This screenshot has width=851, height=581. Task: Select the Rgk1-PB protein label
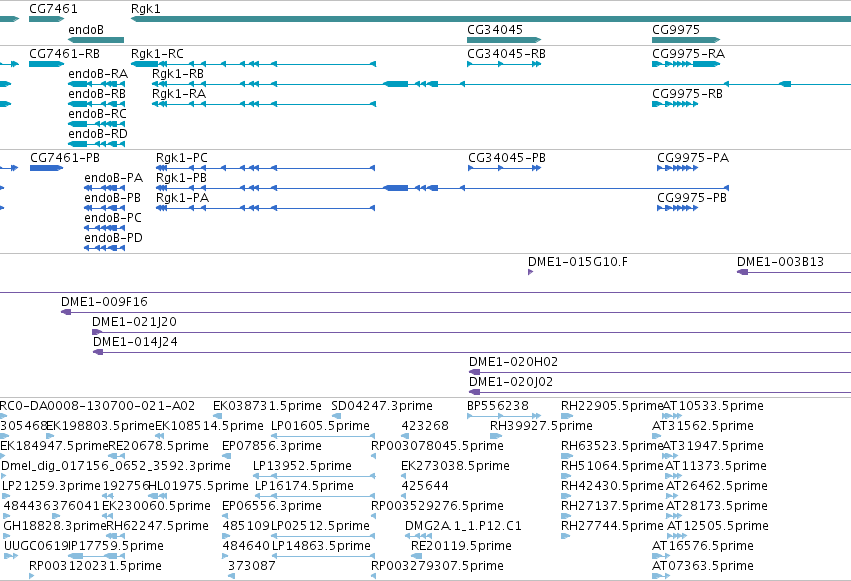181,178
